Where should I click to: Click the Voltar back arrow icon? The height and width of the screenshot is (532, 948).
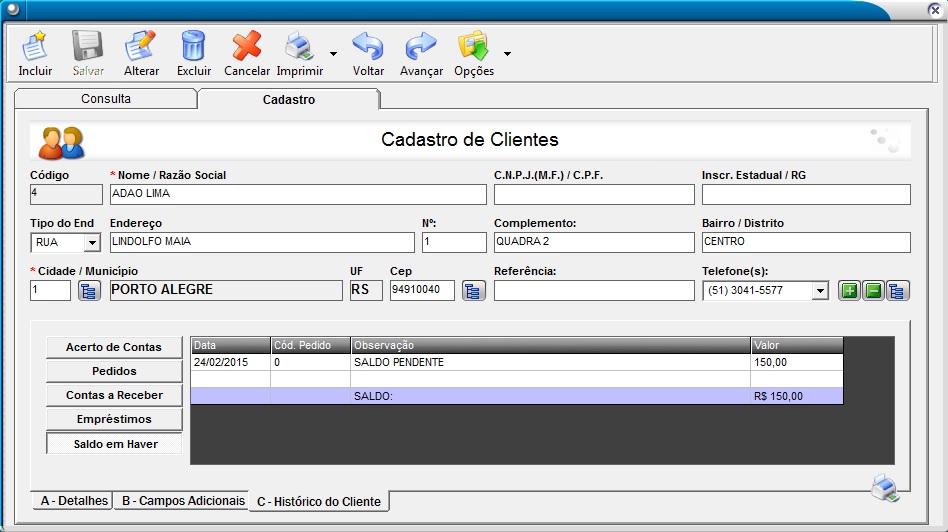(368, 46)
